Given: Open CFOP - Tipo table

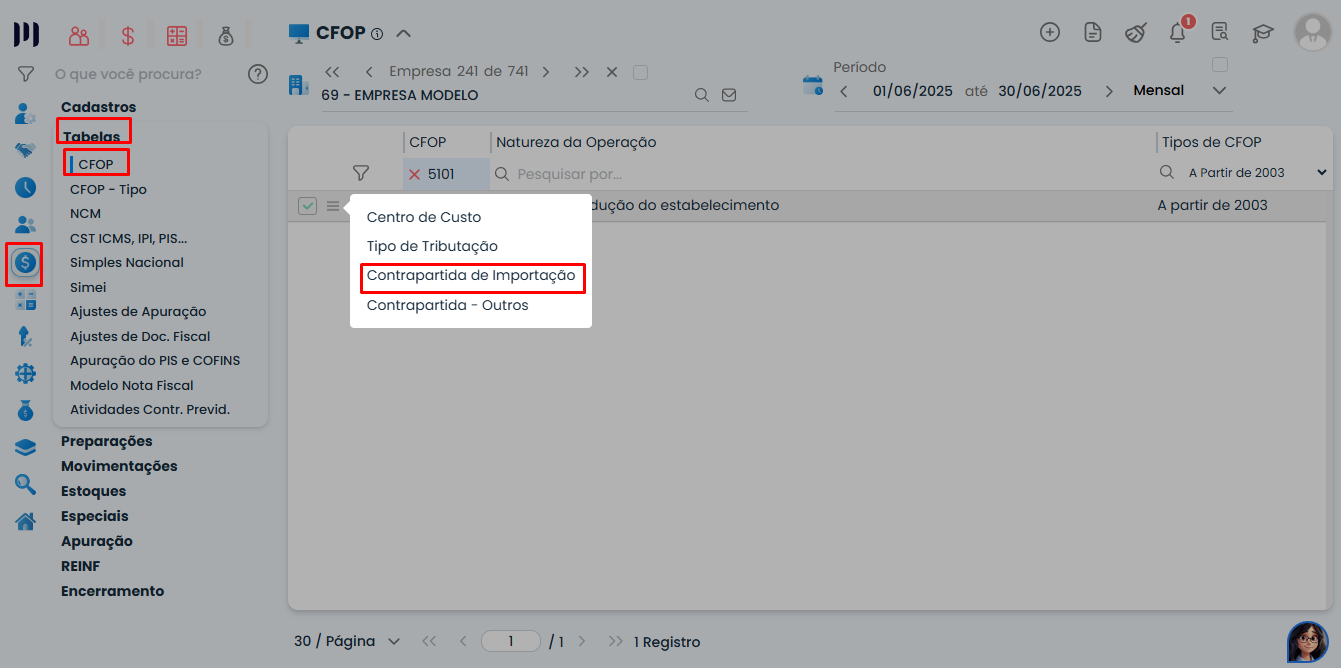Looking at the screenshot, I should click(108, 189).
